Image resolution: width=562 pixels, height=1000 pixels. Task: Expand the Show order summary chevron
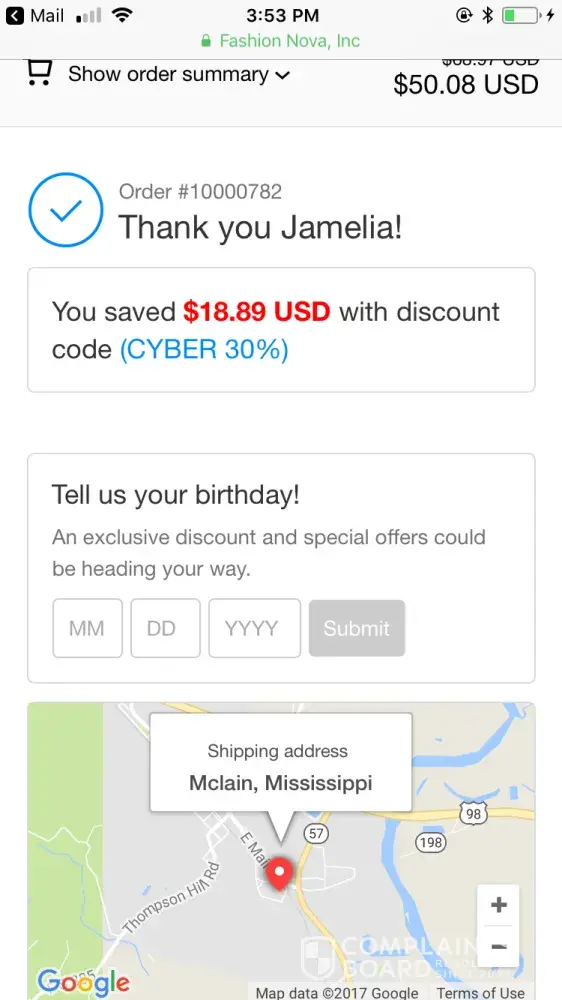point(282,75)
